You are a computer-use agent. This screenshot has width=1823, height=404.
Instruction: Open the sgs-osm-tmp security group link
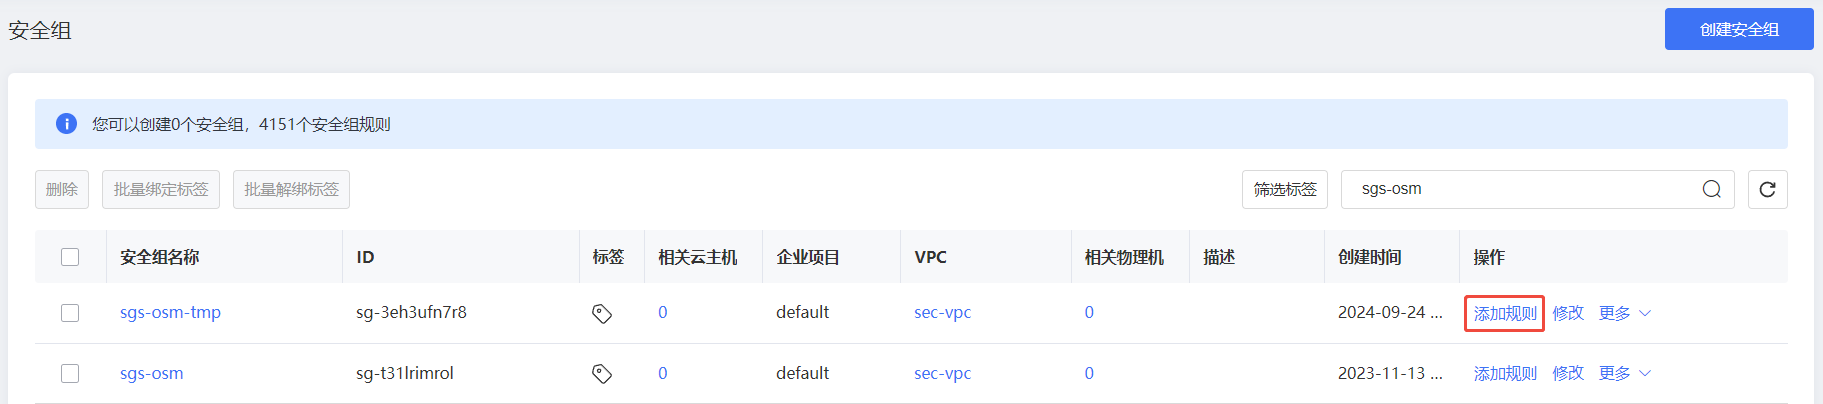pos(170,313)
